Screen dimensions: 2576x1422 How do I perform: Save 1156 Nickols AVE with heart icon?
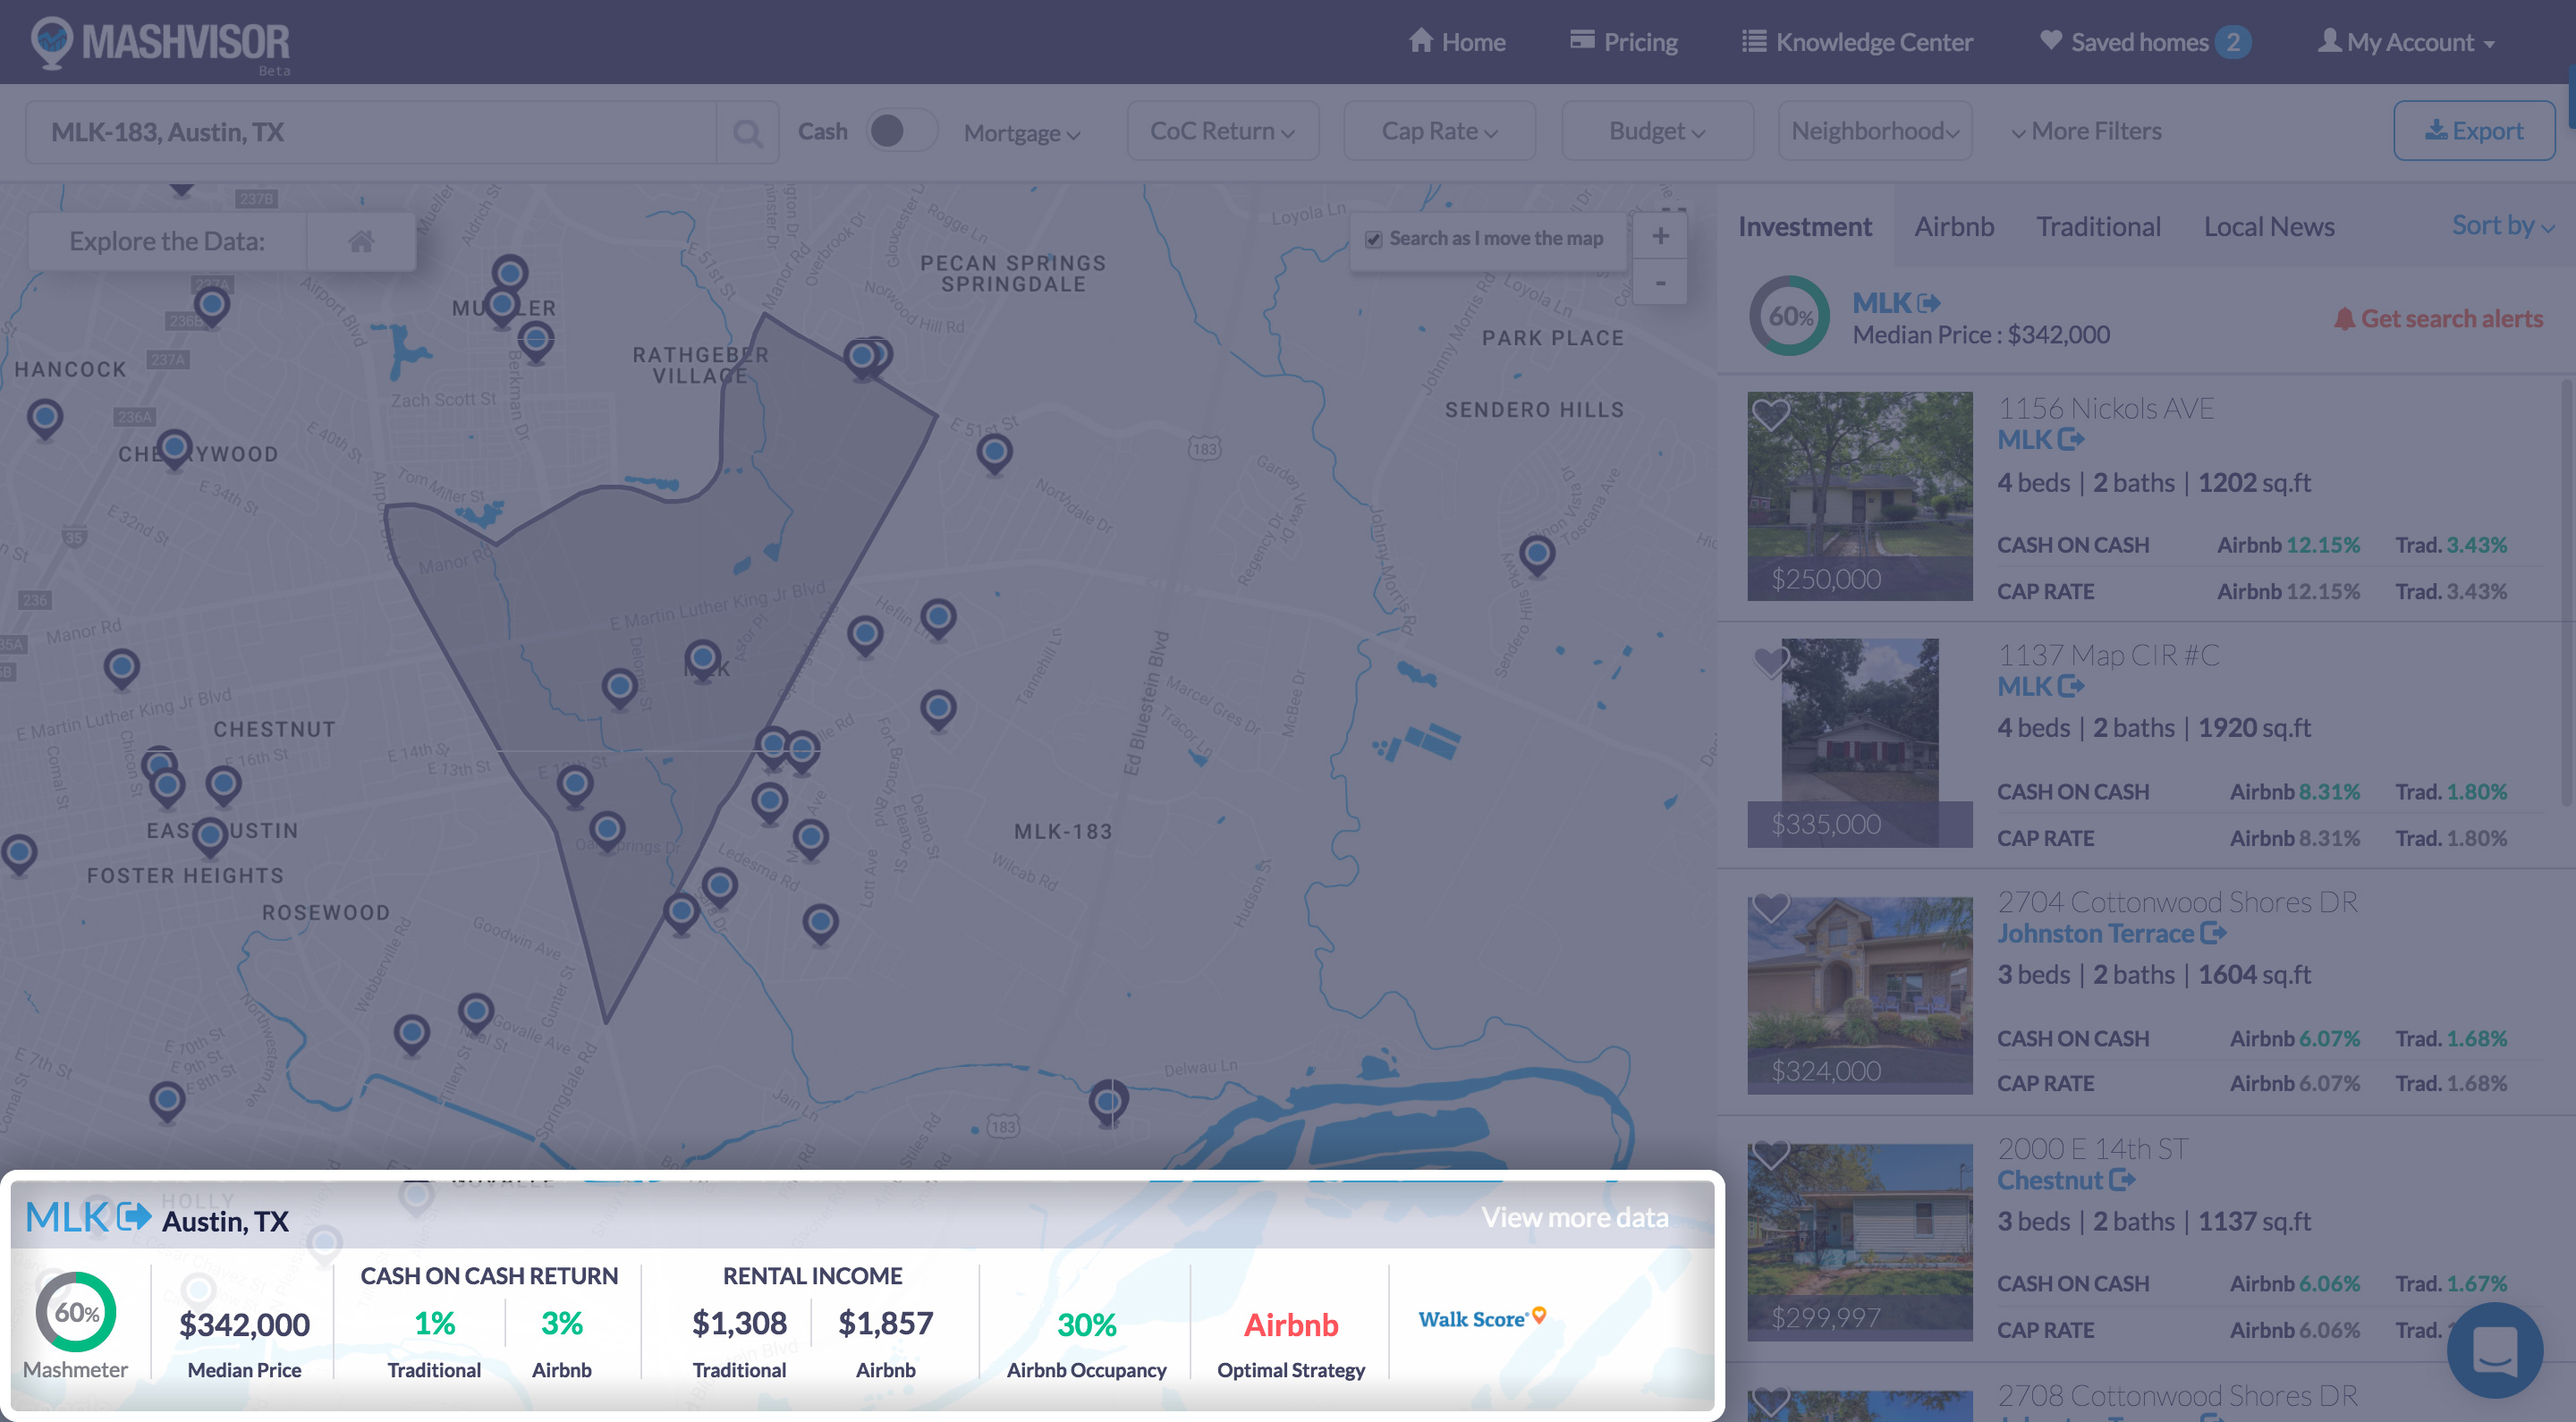pyautogui.click(x=1771, y=414)
